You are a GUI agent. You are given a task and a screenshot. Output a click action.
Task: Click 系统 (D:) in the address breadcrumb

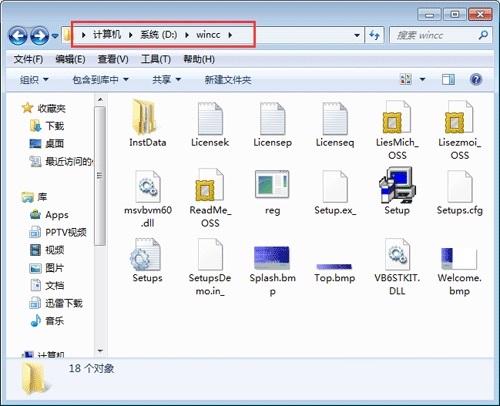[x=159, y=34]
